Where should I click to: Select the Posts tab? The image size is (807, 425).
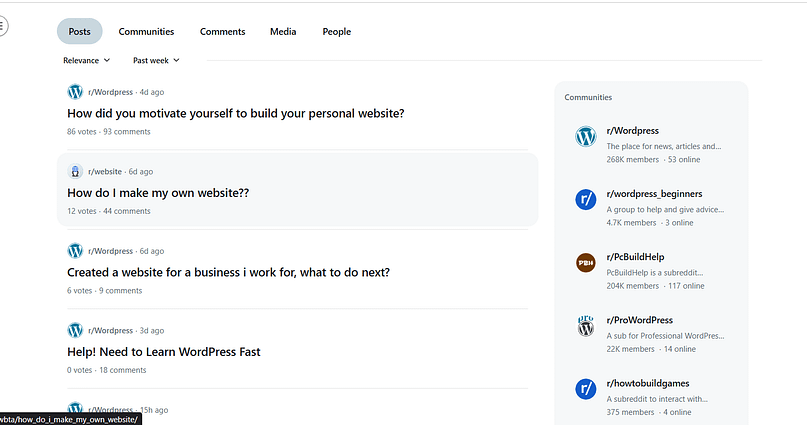click(x=79, y=31)
